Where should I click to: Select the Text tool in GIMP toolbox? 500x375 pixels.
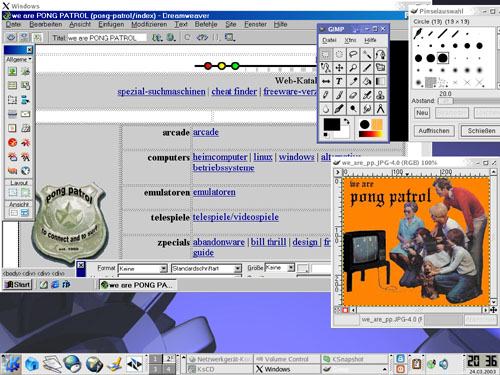[339, 81]
